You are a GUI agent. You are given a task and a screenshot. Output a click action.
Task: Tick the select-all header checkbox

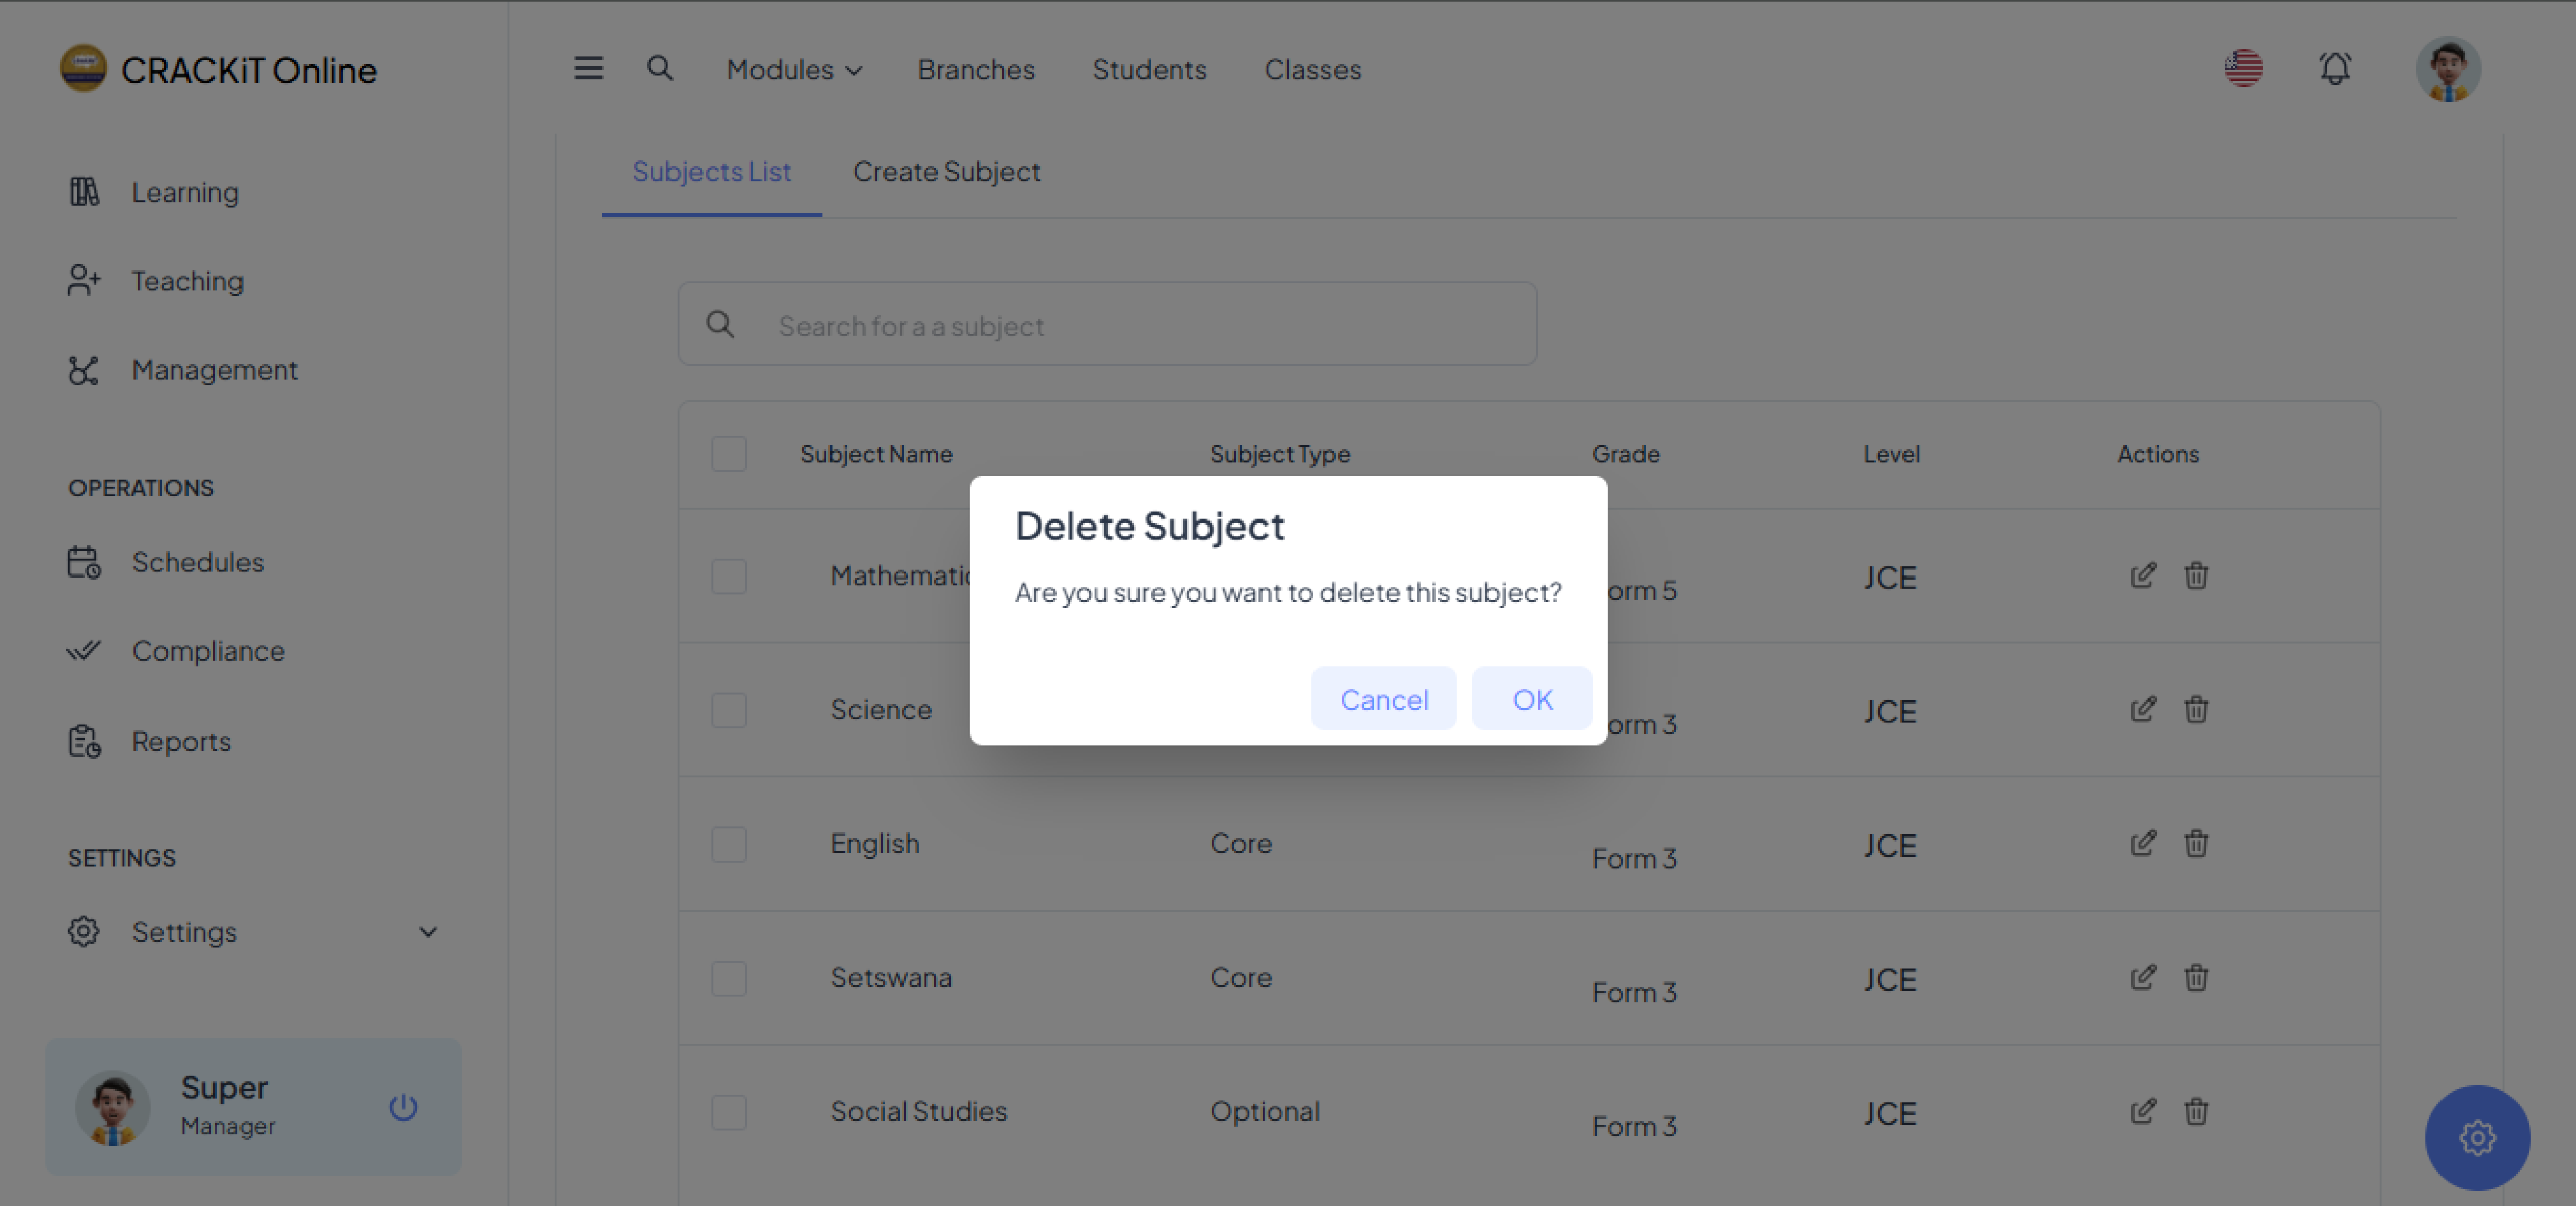tap(729, 454)
